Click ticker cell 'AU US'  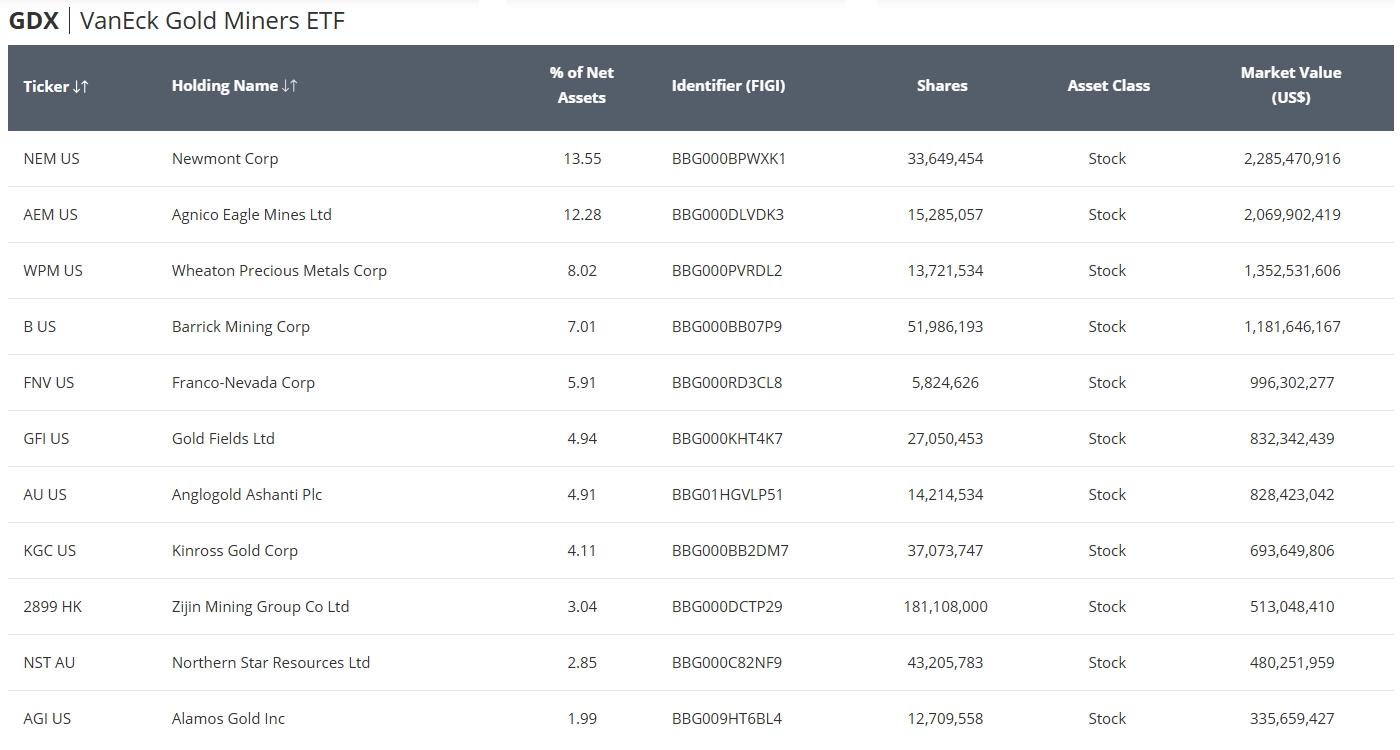45,495
